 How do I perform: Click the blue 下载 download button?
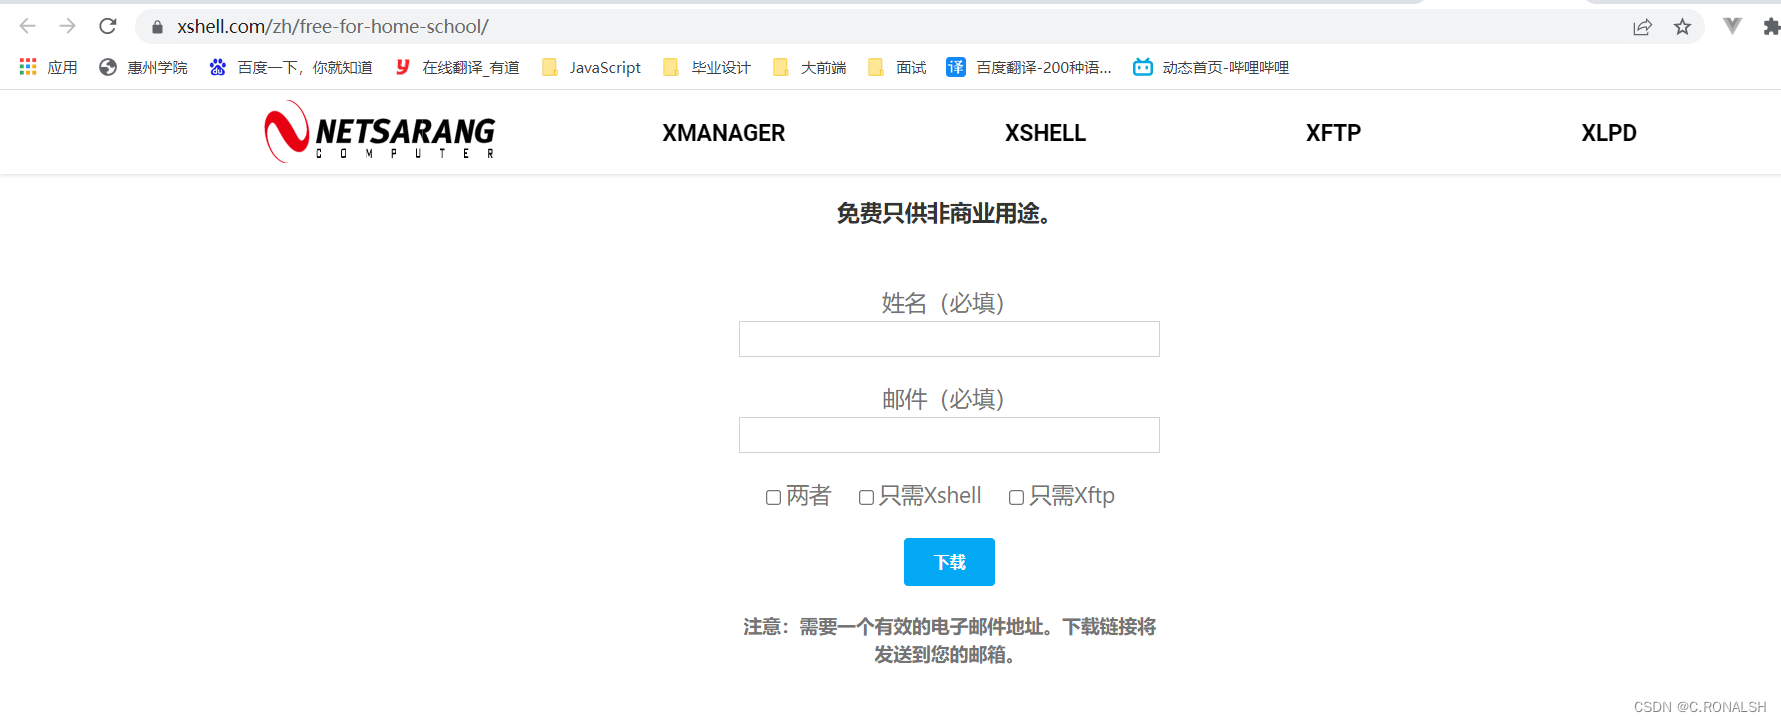click(x=949, y=562)
